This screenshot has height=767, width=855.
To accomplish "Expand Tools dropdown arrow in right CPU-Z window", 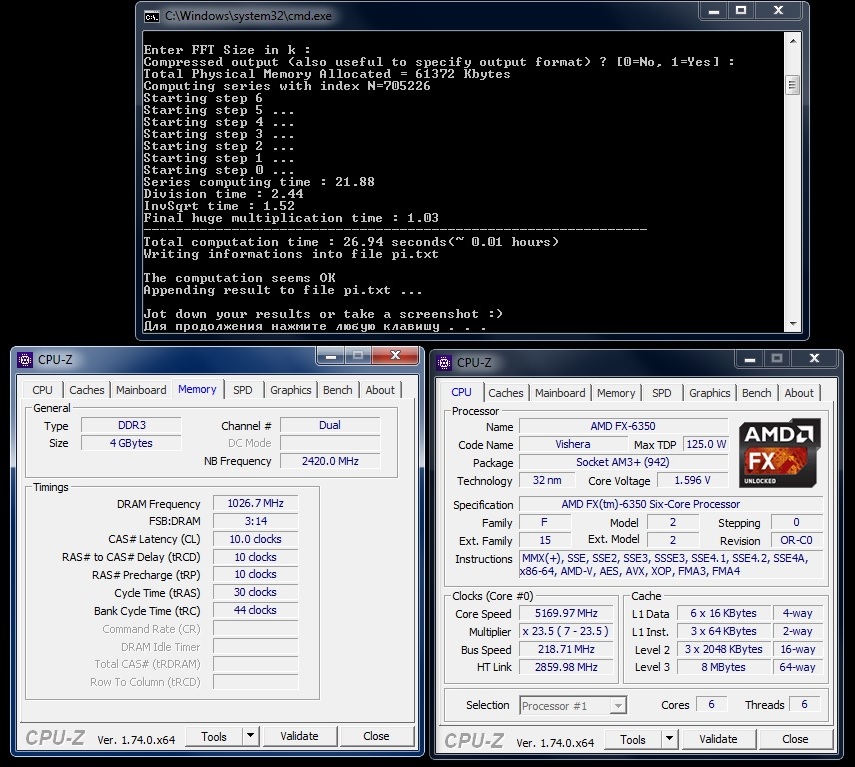I will pyautogui.click(x=669, y=740).
